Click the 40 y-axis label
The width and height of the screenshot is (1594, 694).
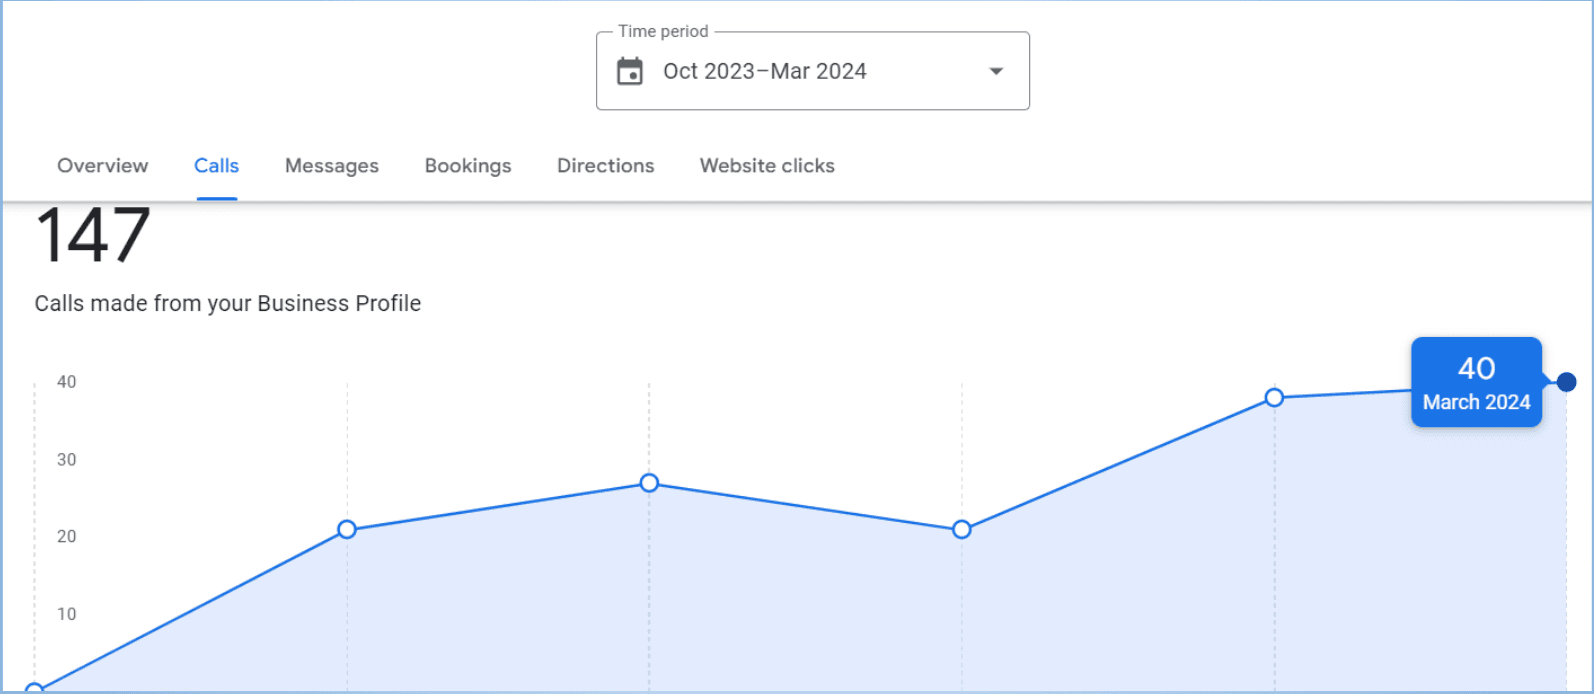click(66, 382)
